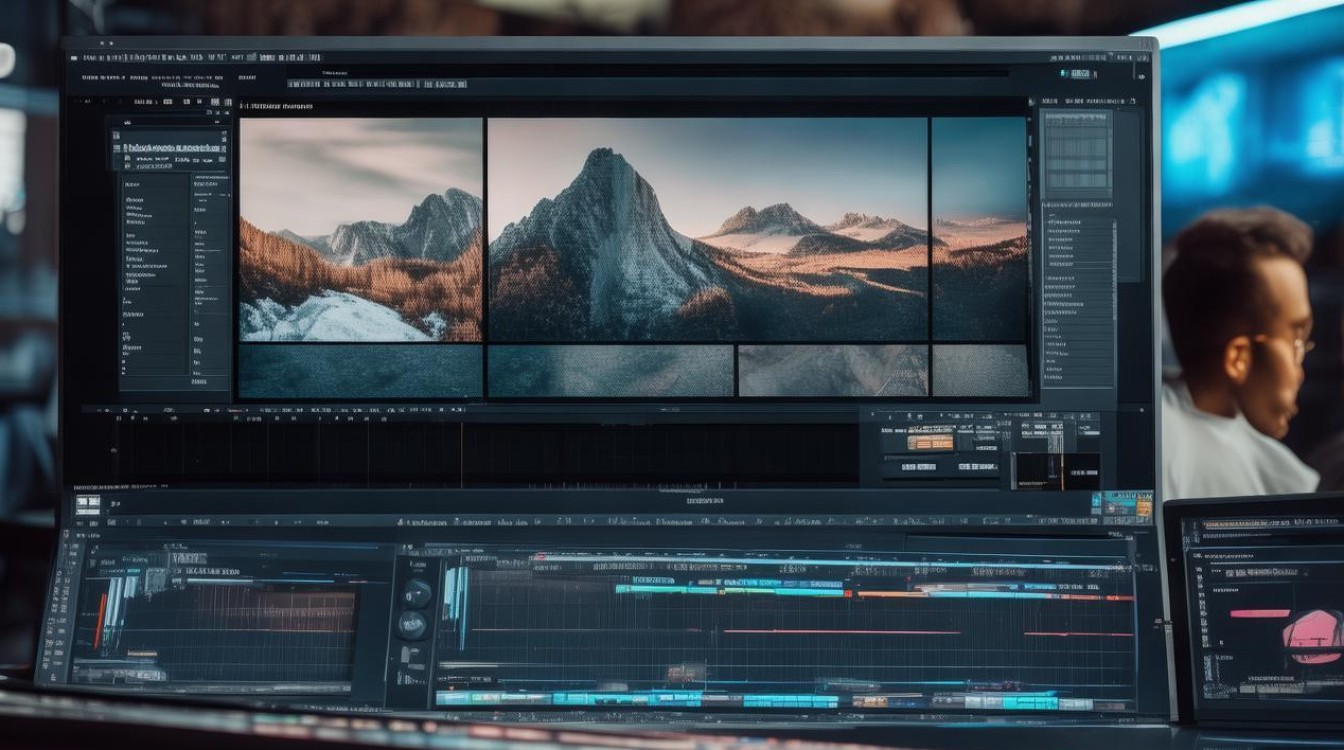
Task: Select the orange clip on upper timeline track
Action: click(x=893, y=594)
